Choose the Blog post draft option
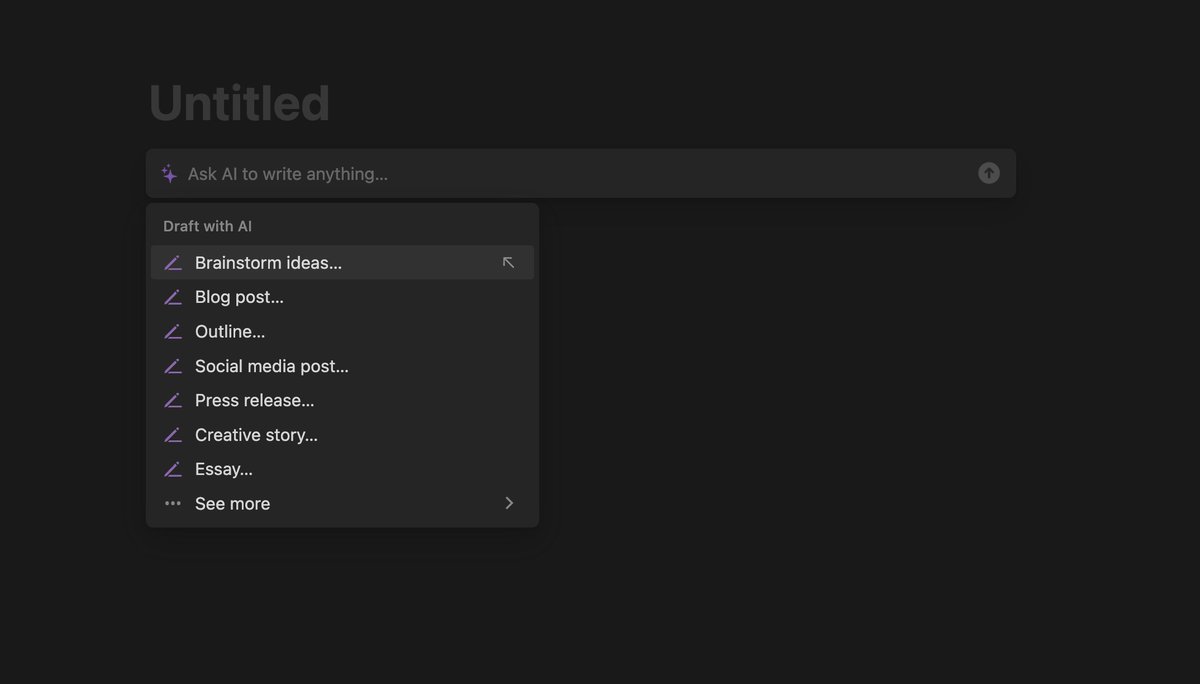The image size is (1200, 684). pos(239,297)
